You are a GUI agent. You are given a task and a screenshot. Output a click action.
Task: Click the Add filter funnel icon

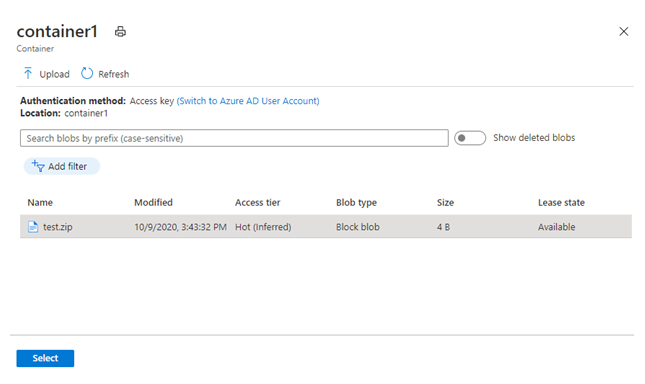click(38, 166)
